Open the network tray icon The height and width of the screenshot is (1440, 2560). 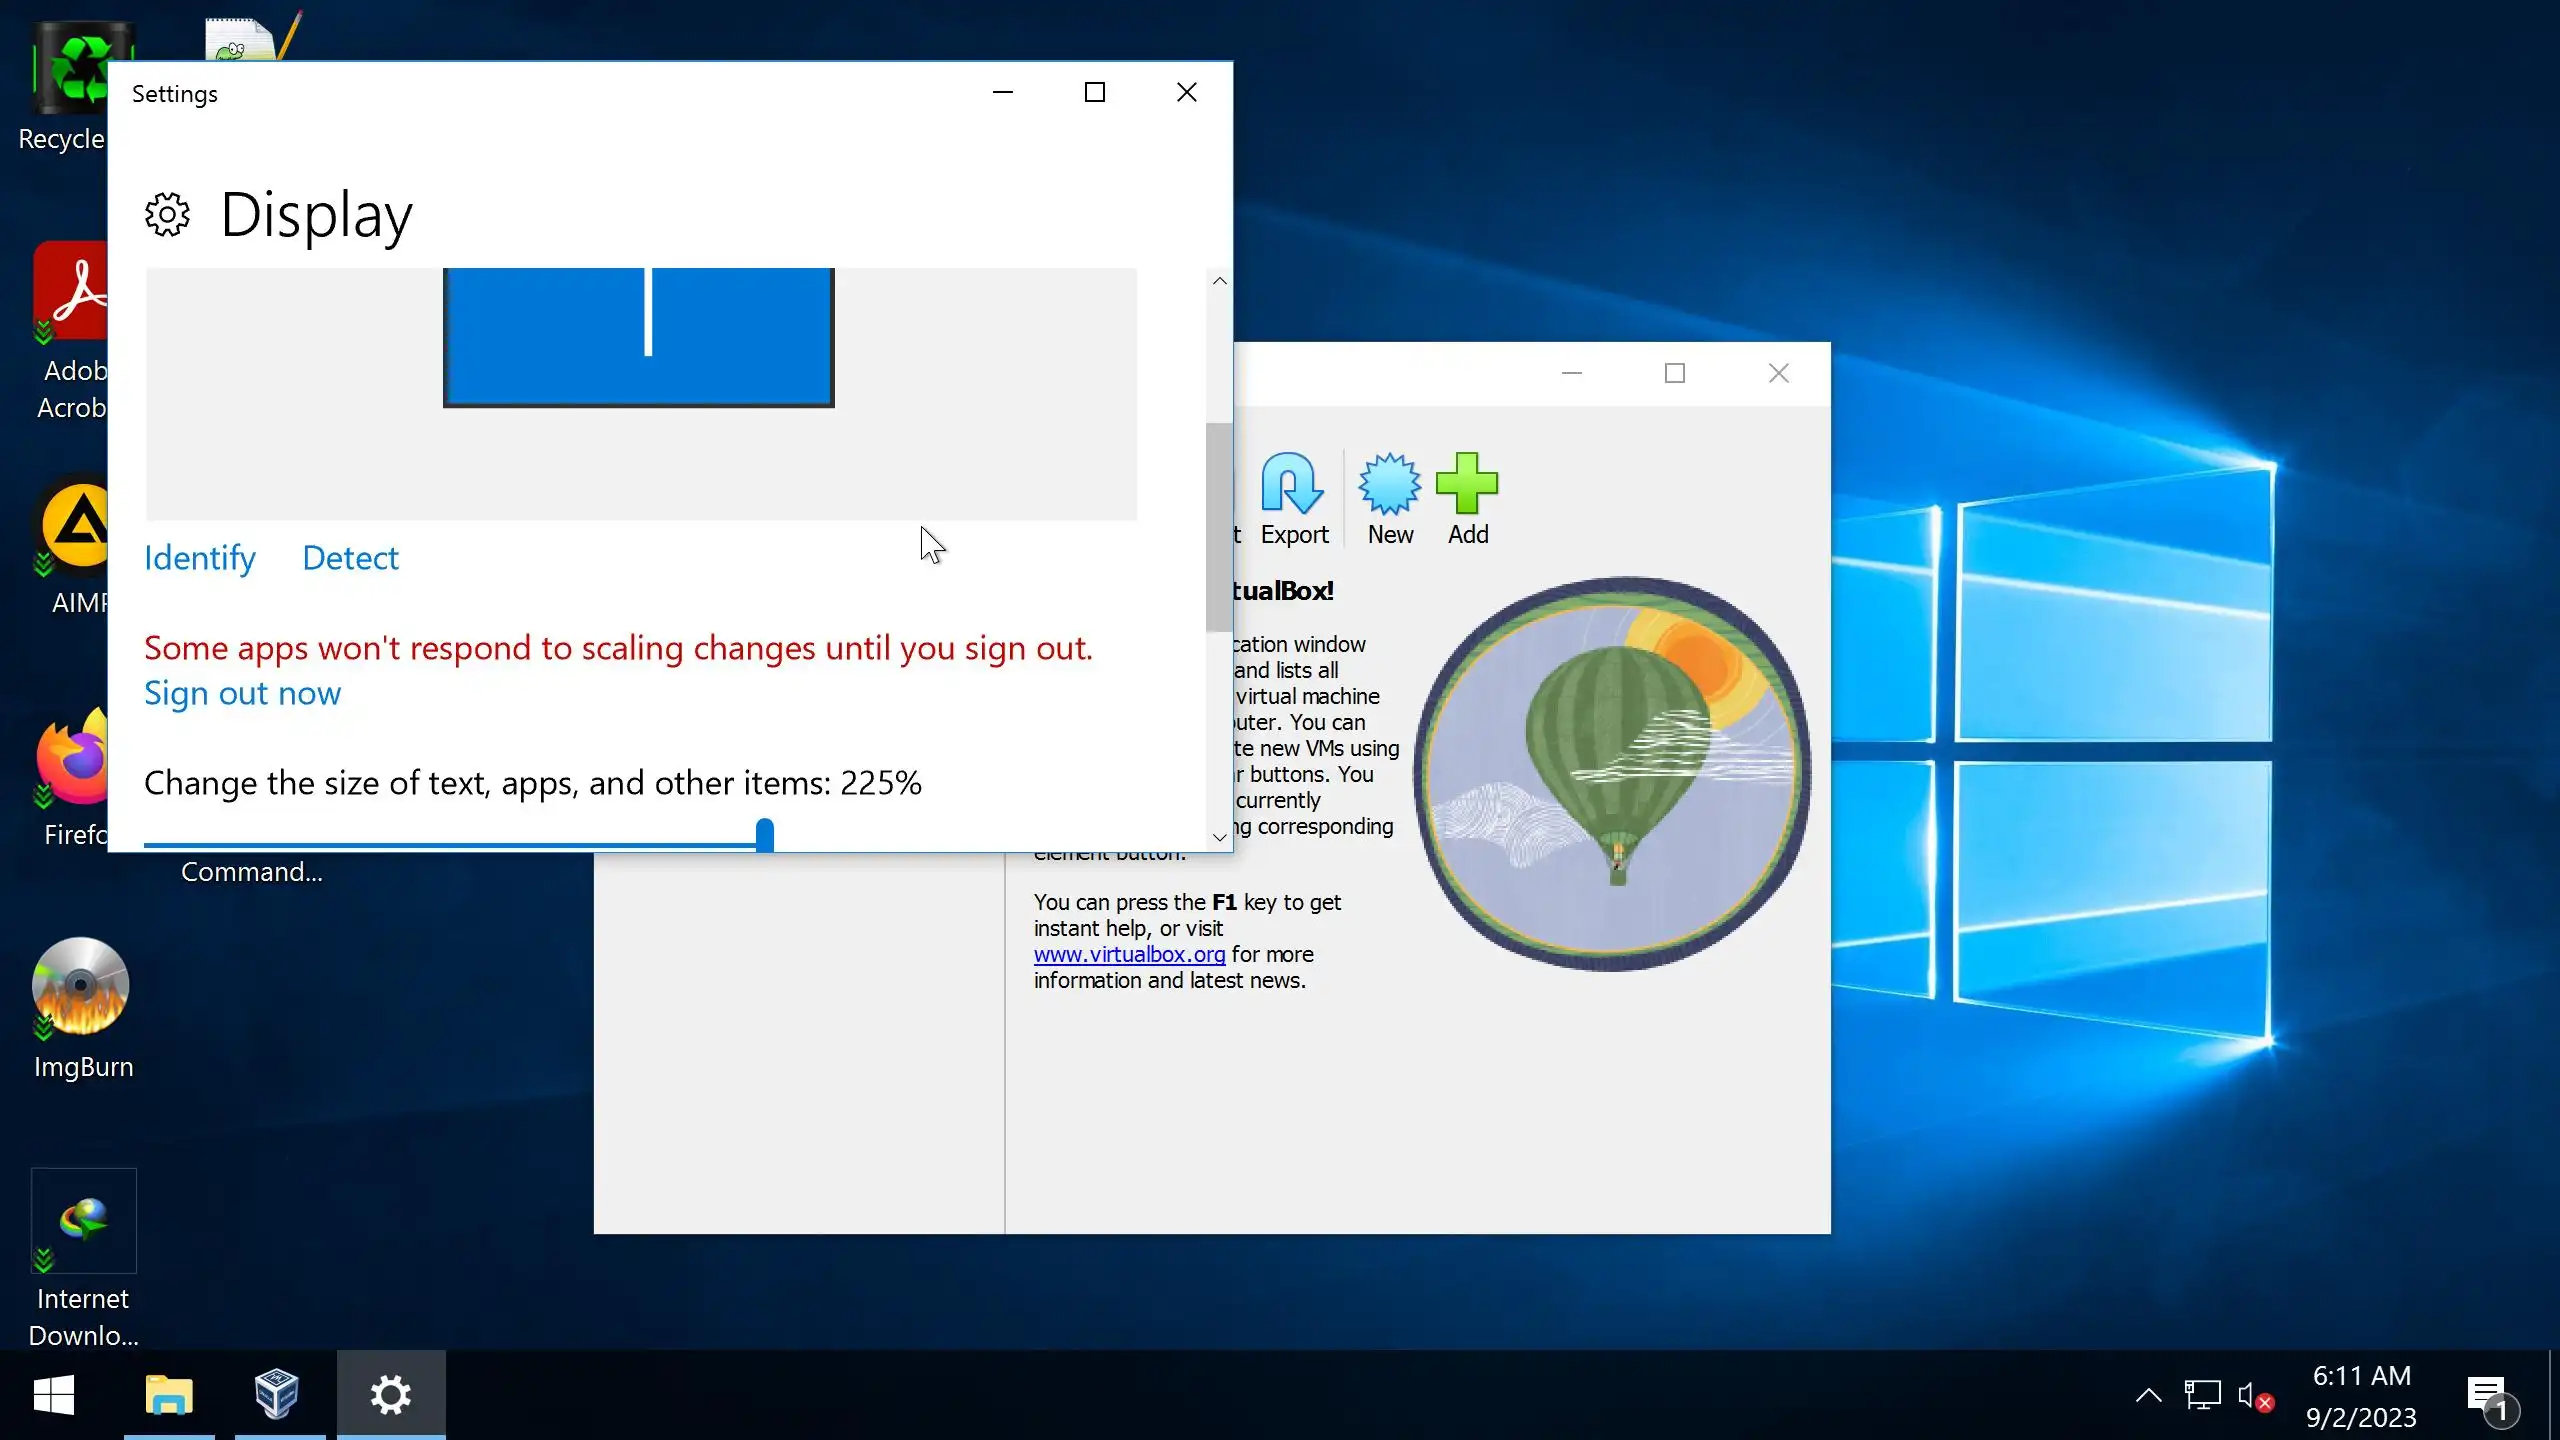2201,1396
